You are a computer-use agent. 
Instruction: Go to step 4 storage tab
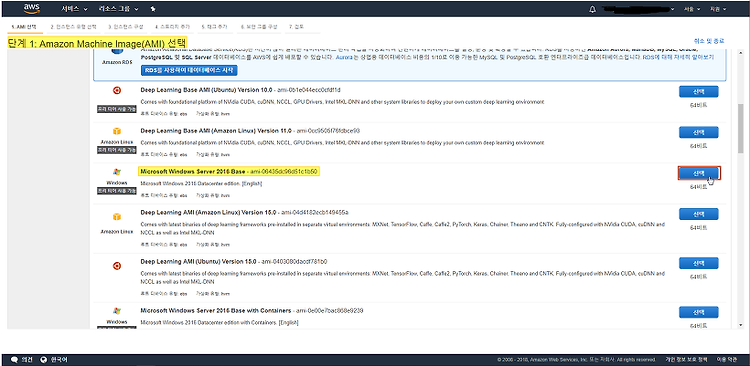tap(171, 27)
